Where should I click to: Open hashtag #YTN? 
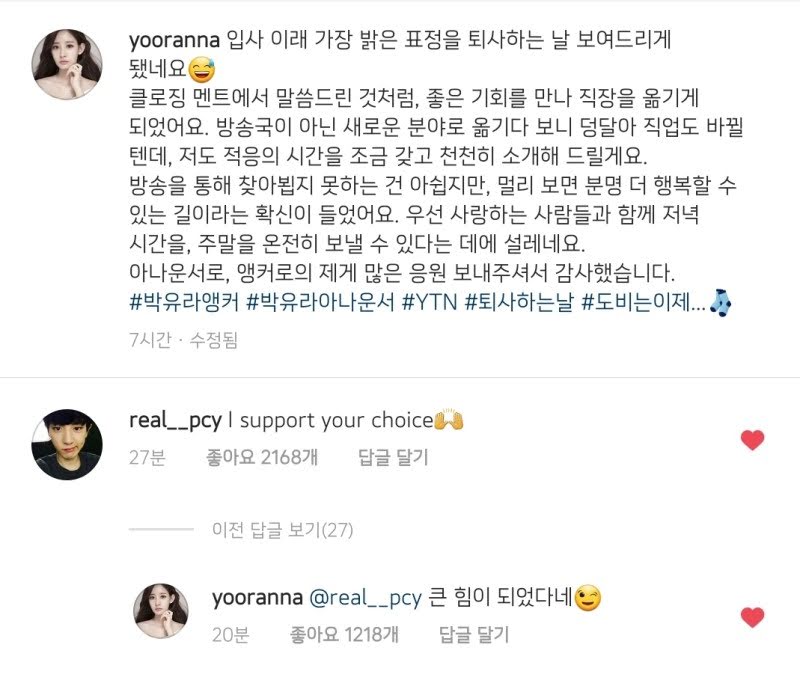[430, 302]
